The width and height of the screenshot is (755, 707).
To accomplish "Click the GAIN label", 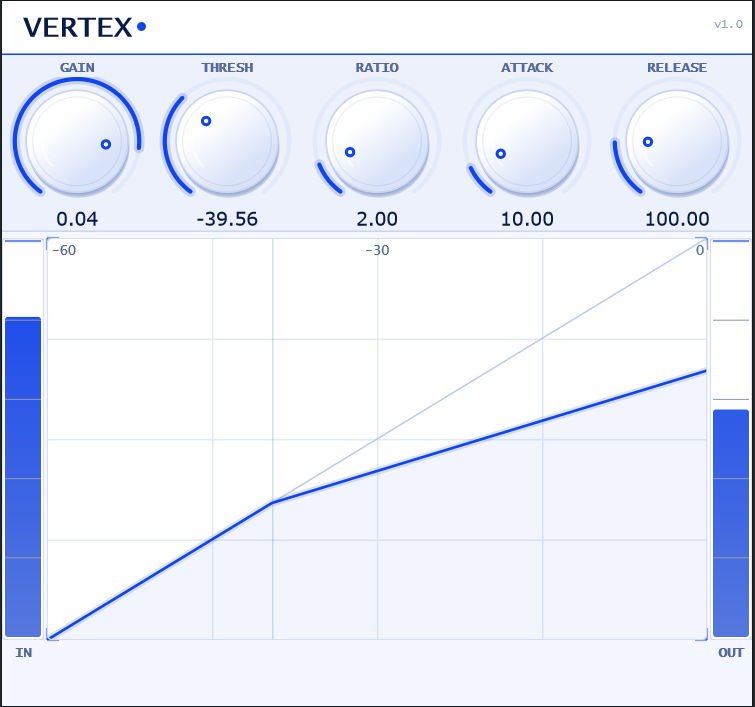I will tap(77, 67).
